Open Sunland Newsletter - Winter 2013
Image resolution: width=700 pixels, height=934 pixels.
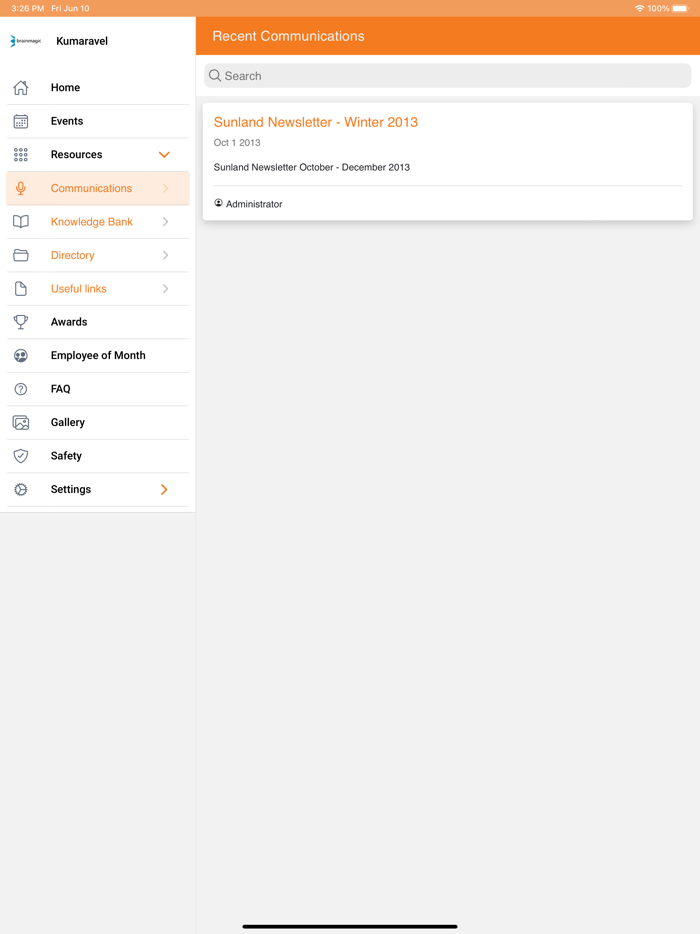pos(316,121)
